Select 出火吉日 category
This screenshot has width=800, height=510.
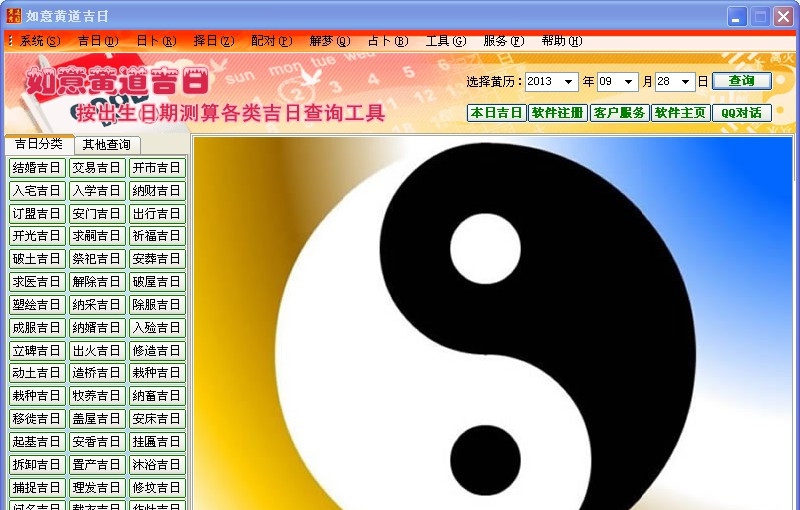pyautogui.click(x=97, y=350)
